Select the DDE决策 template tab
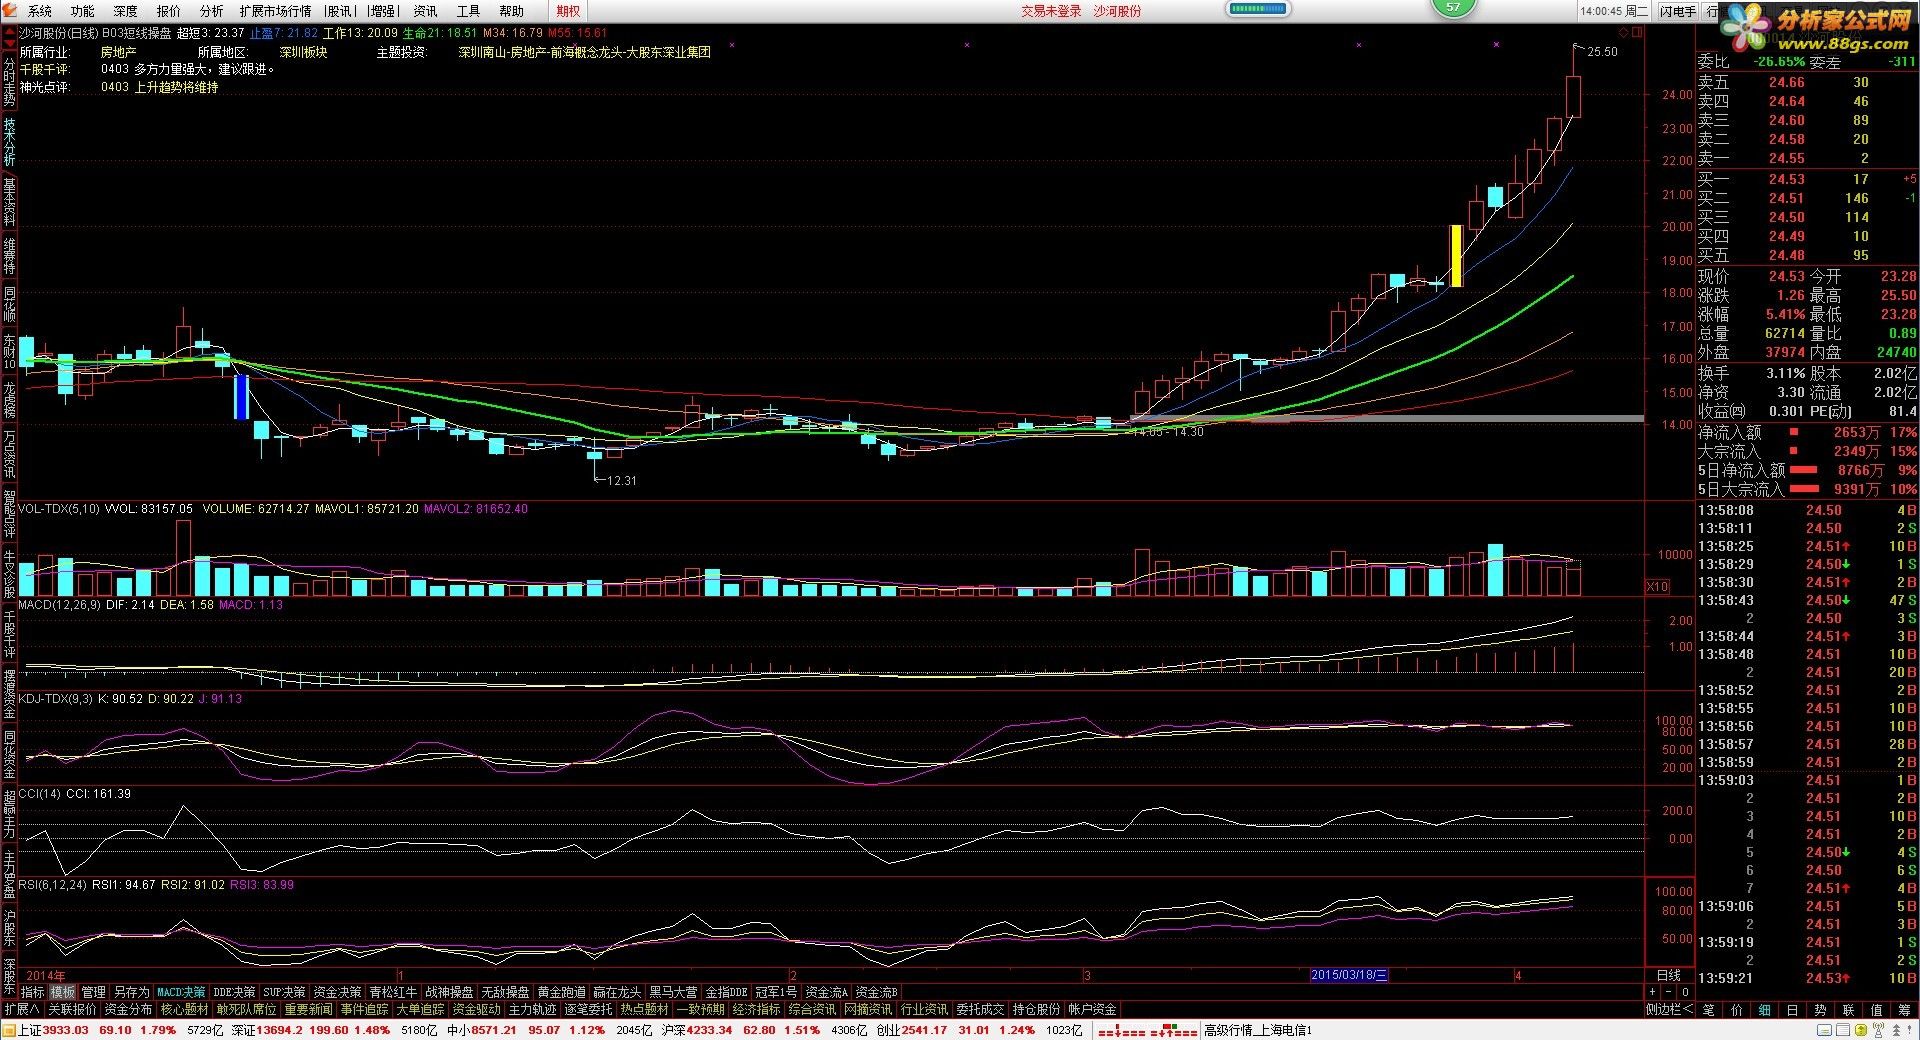 (234, 992)
